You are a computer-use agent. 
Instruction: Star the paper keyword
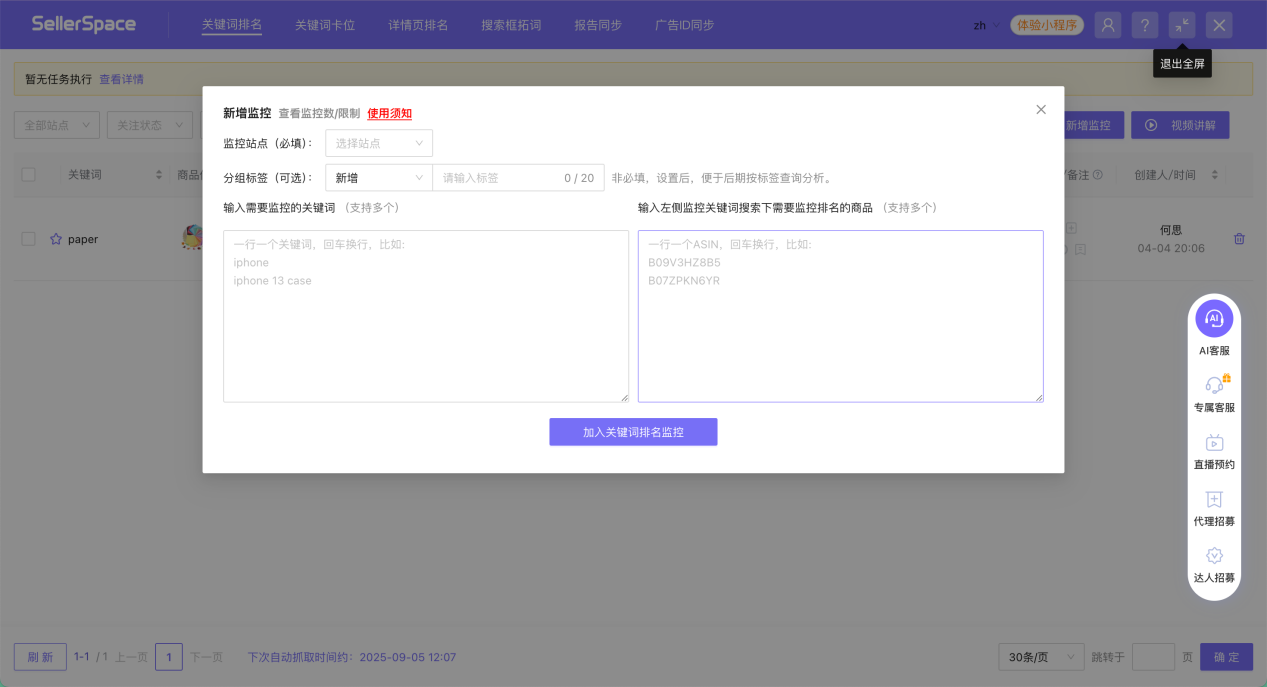tap(56, 239)
